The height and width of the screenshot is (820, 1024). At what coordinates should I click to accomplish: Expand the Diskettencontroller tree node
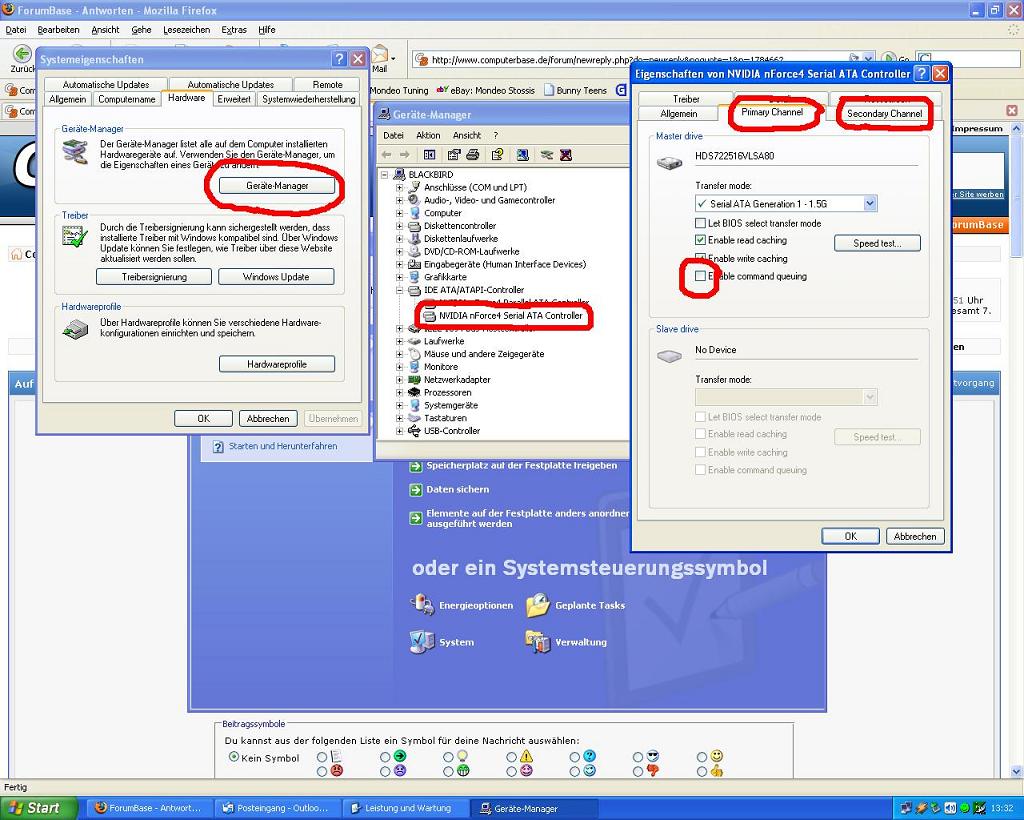click(x=400, y=226)
